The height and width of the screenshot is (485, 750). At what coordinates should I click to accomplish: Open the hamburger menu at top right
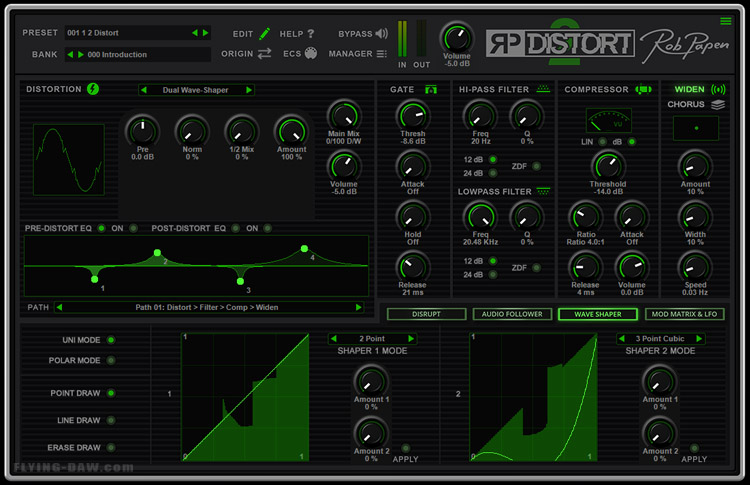[x=726, y=21]
